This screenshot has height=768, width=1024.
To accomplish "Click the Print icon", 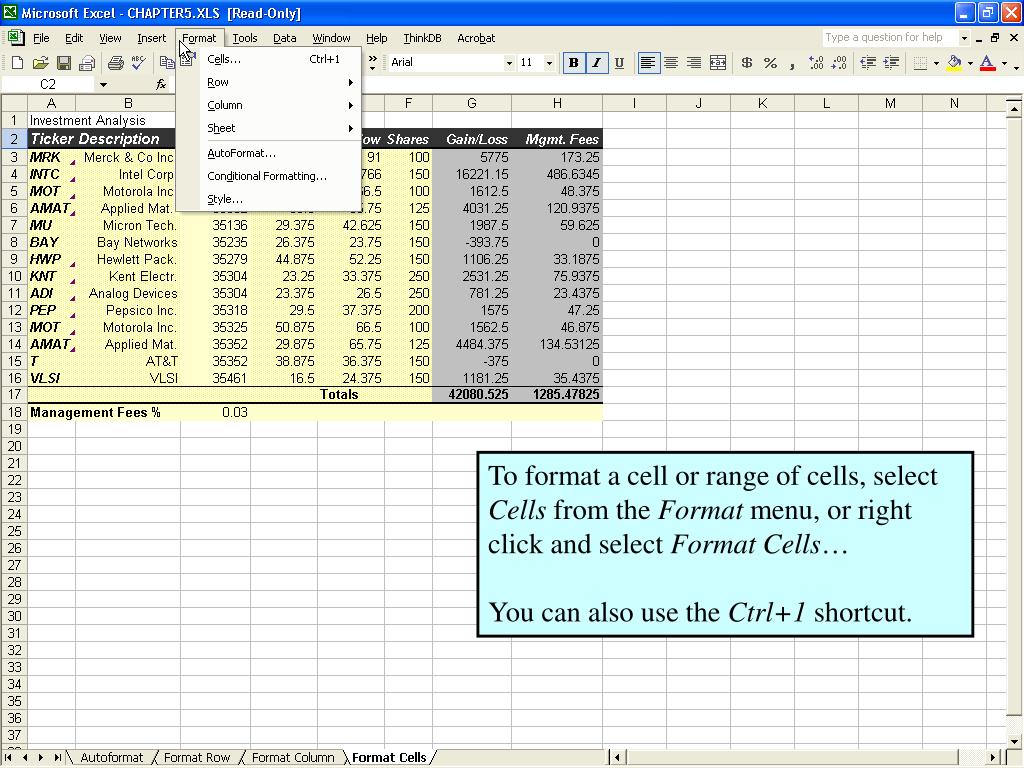I will pyautogui.click(x=116, y=63).
